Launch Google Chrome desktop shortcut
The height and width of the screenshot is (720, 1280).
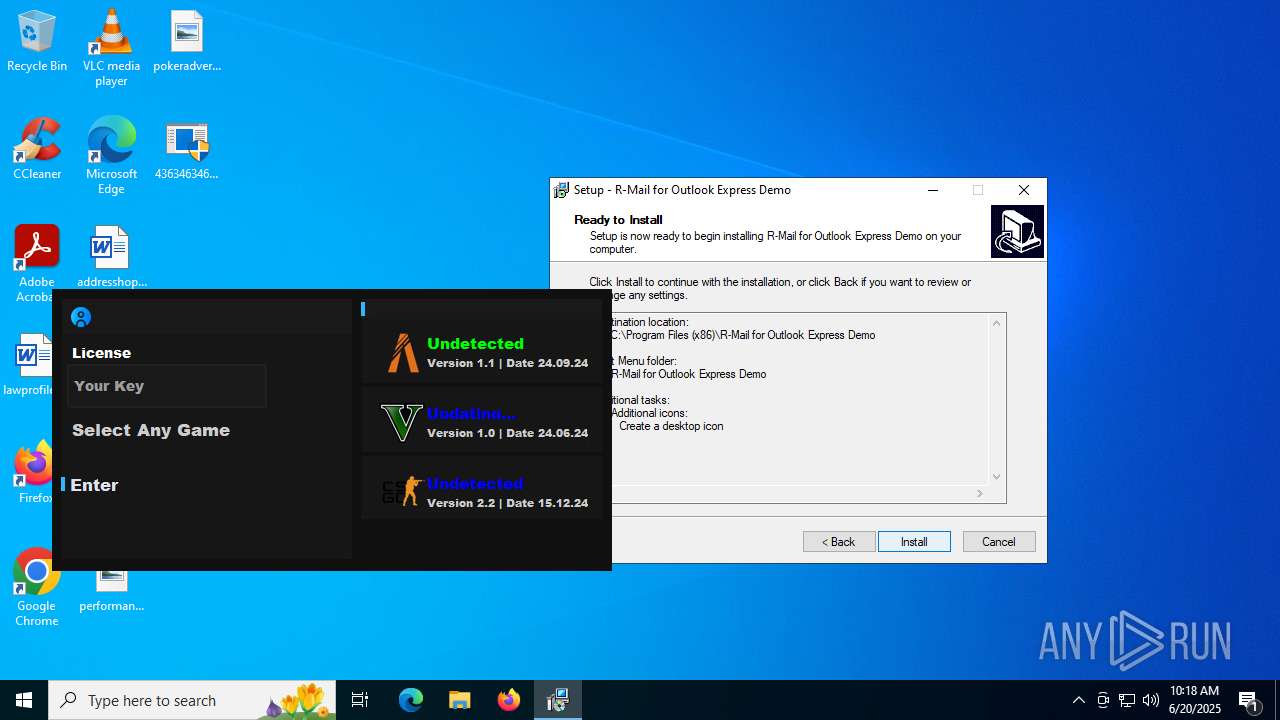37,588
